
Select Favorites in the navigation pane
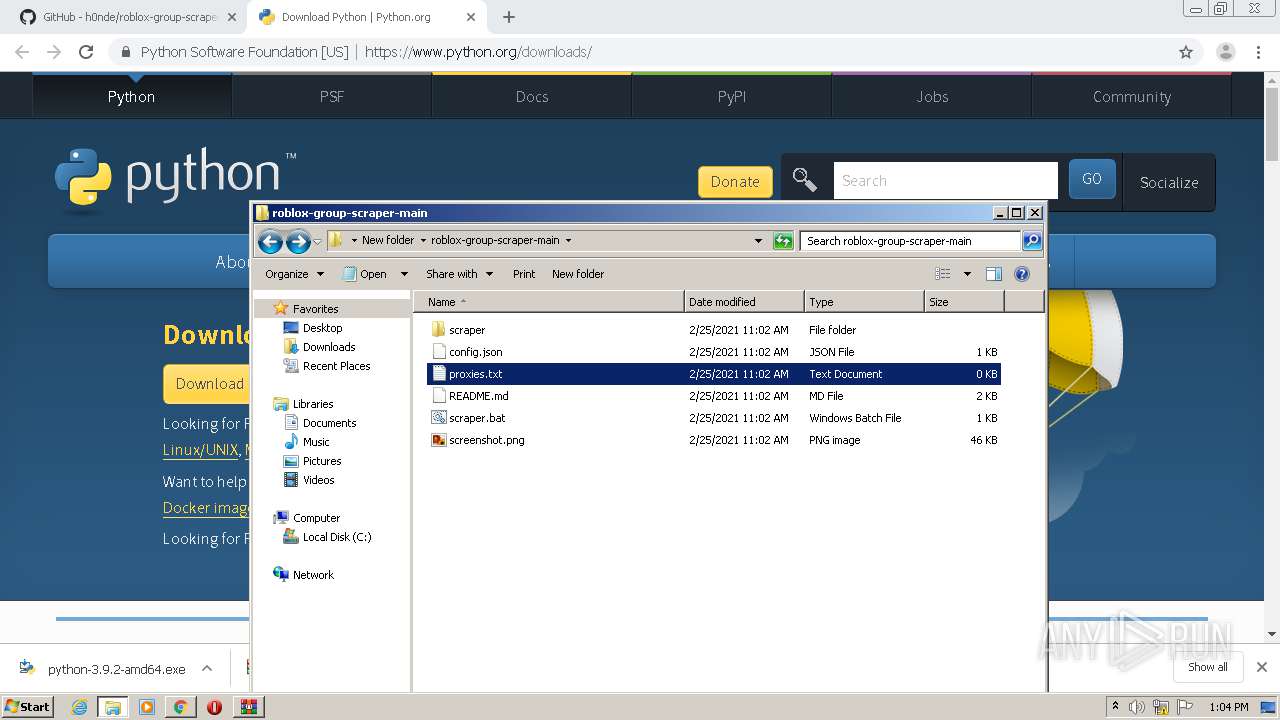pos(315,309)
